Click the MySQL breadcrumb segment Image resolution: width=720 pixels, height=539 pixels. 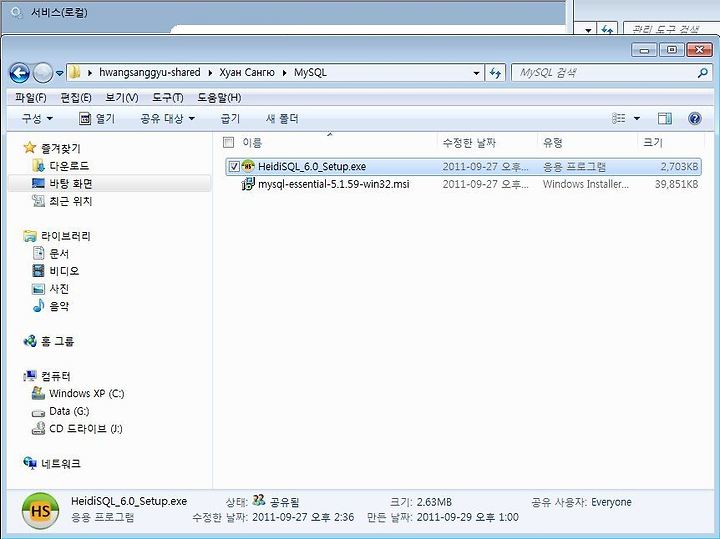310,73
